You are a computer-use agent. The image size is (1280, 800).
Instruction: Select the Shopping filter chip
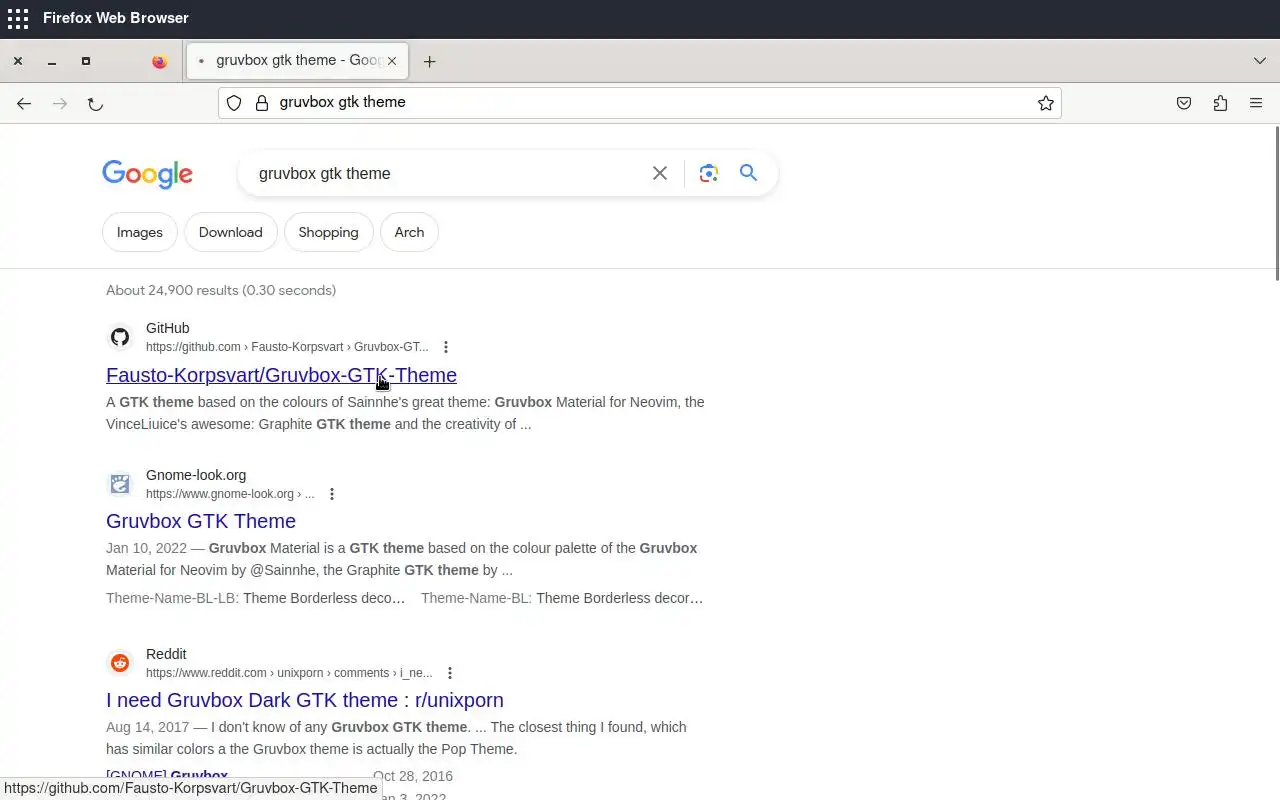click(x=328, y=232)
